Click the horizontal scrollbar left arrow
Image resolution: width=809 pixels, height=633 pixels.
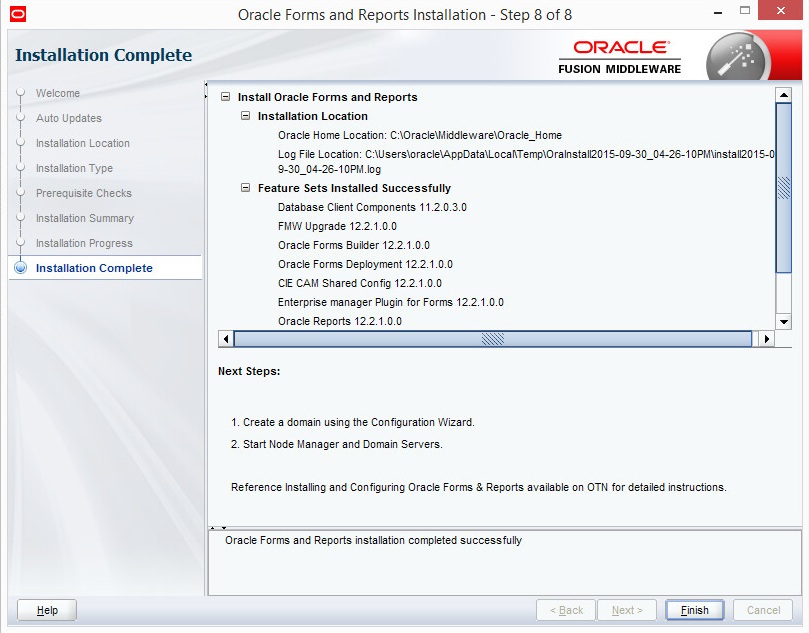point(226,339)
